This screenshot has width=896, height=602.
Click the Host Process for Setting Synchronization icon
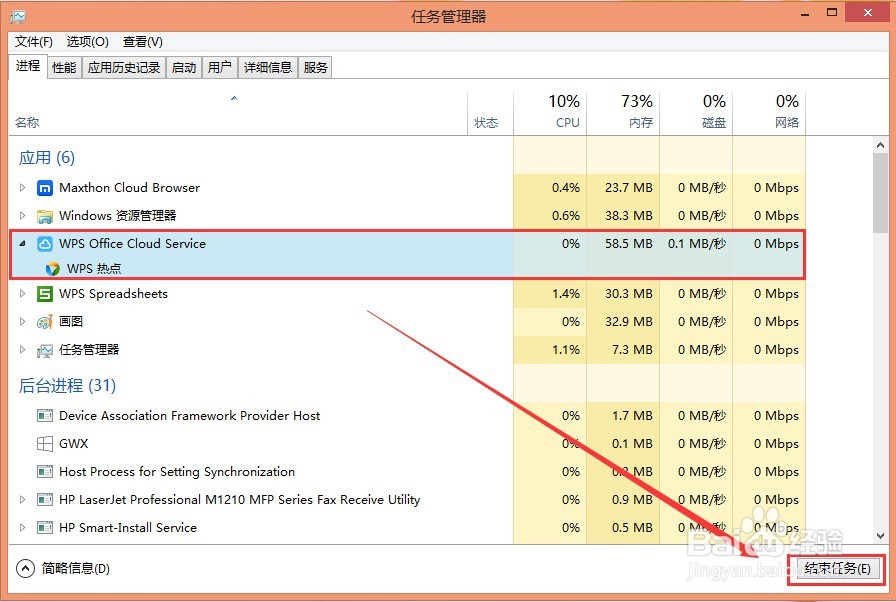pos(45,472)
